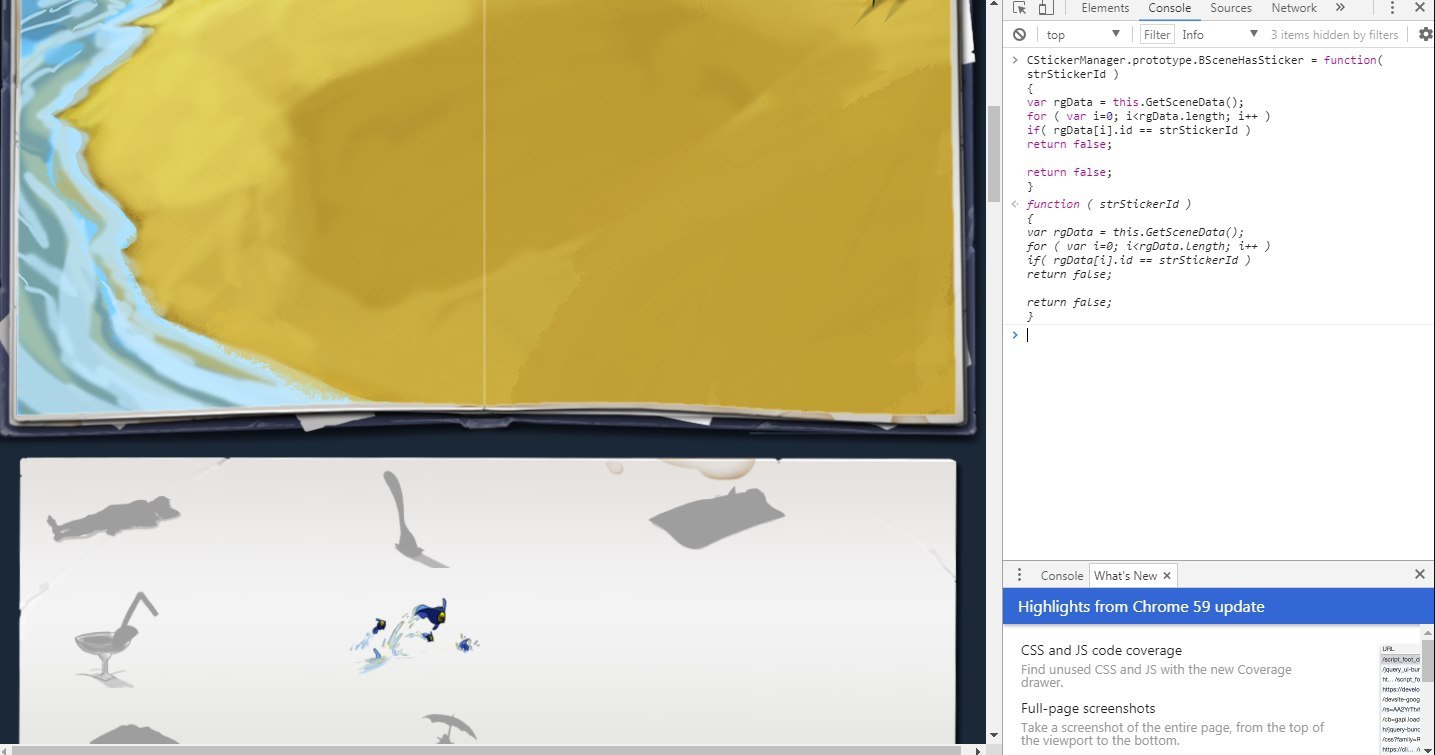This screenshot has height=755, width=1435.
Task: Select the lying sunbather sticker silhouette
Action: click(x=112, y=518)
